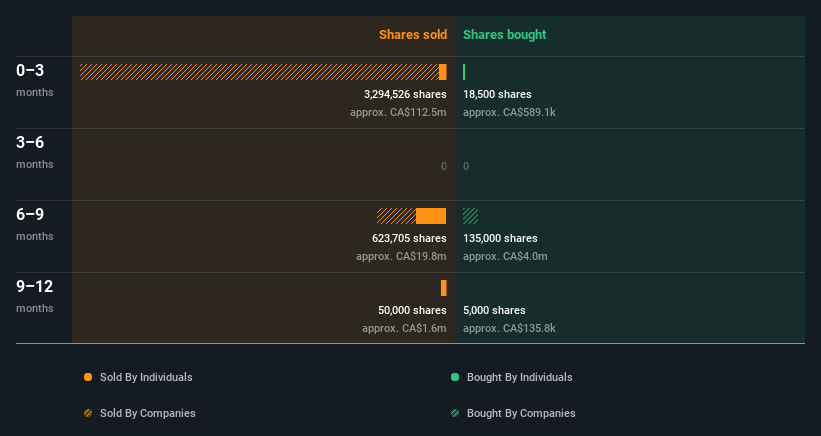Click the 3,294,526 shares value
Image resolution: width=821 pixels, height=436 pixels.
point(405,94)
